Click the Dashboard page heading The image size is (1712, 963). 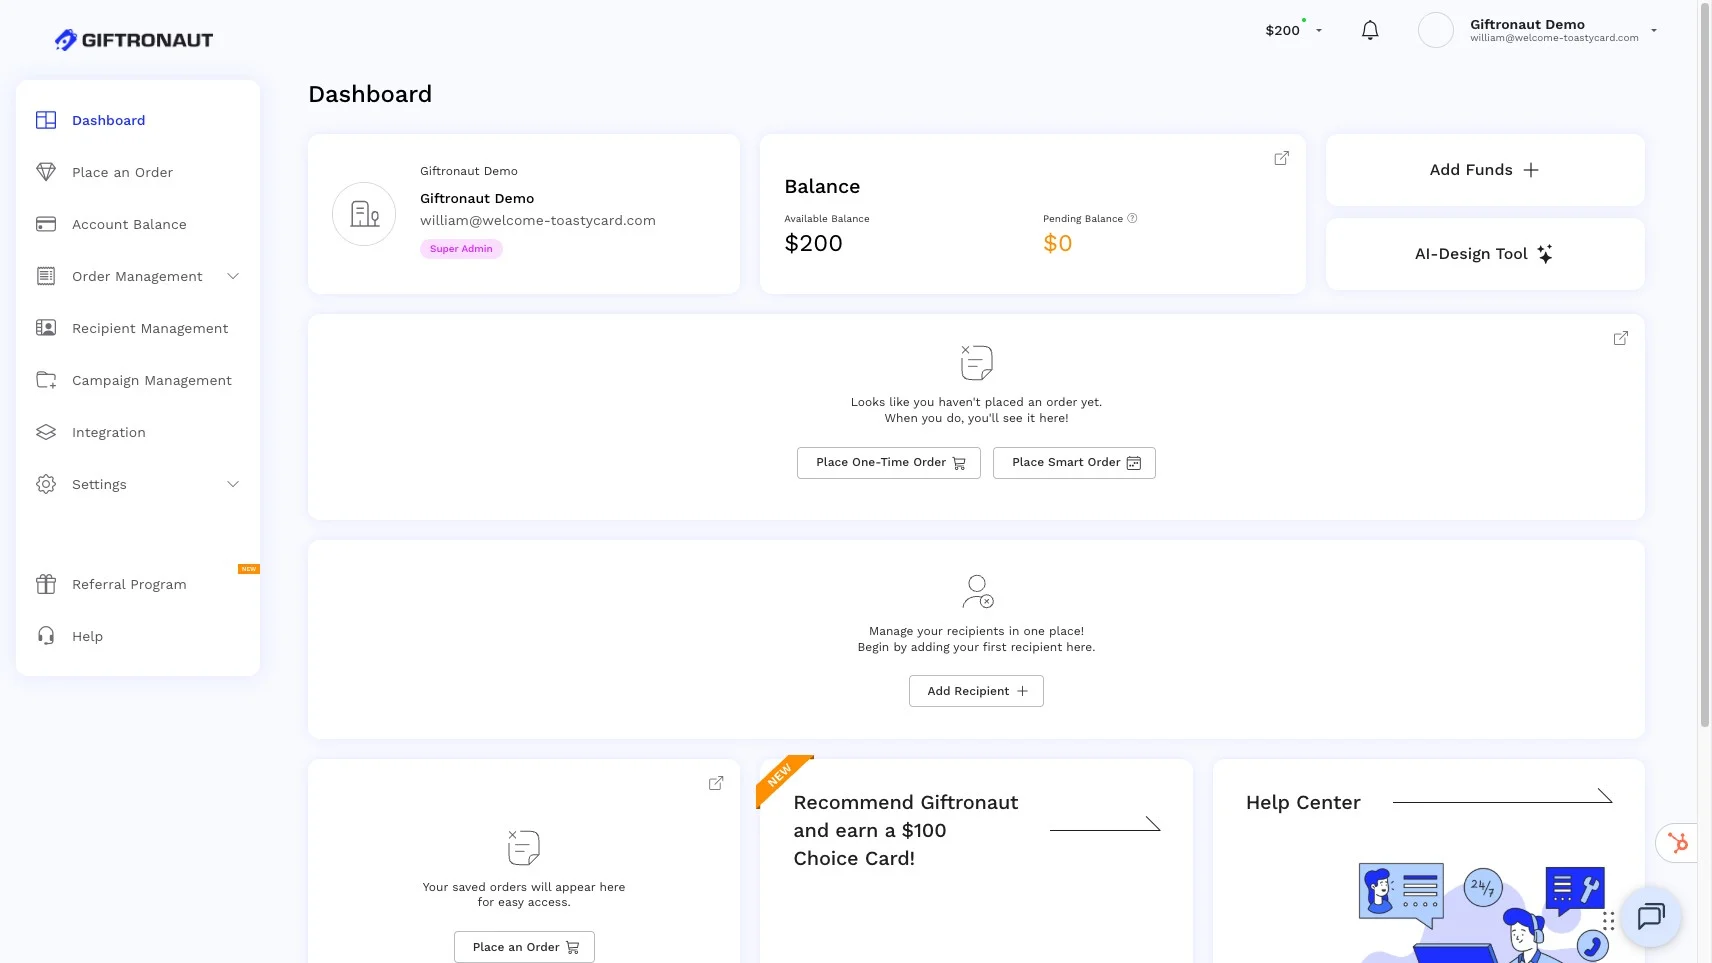(370, 94)
